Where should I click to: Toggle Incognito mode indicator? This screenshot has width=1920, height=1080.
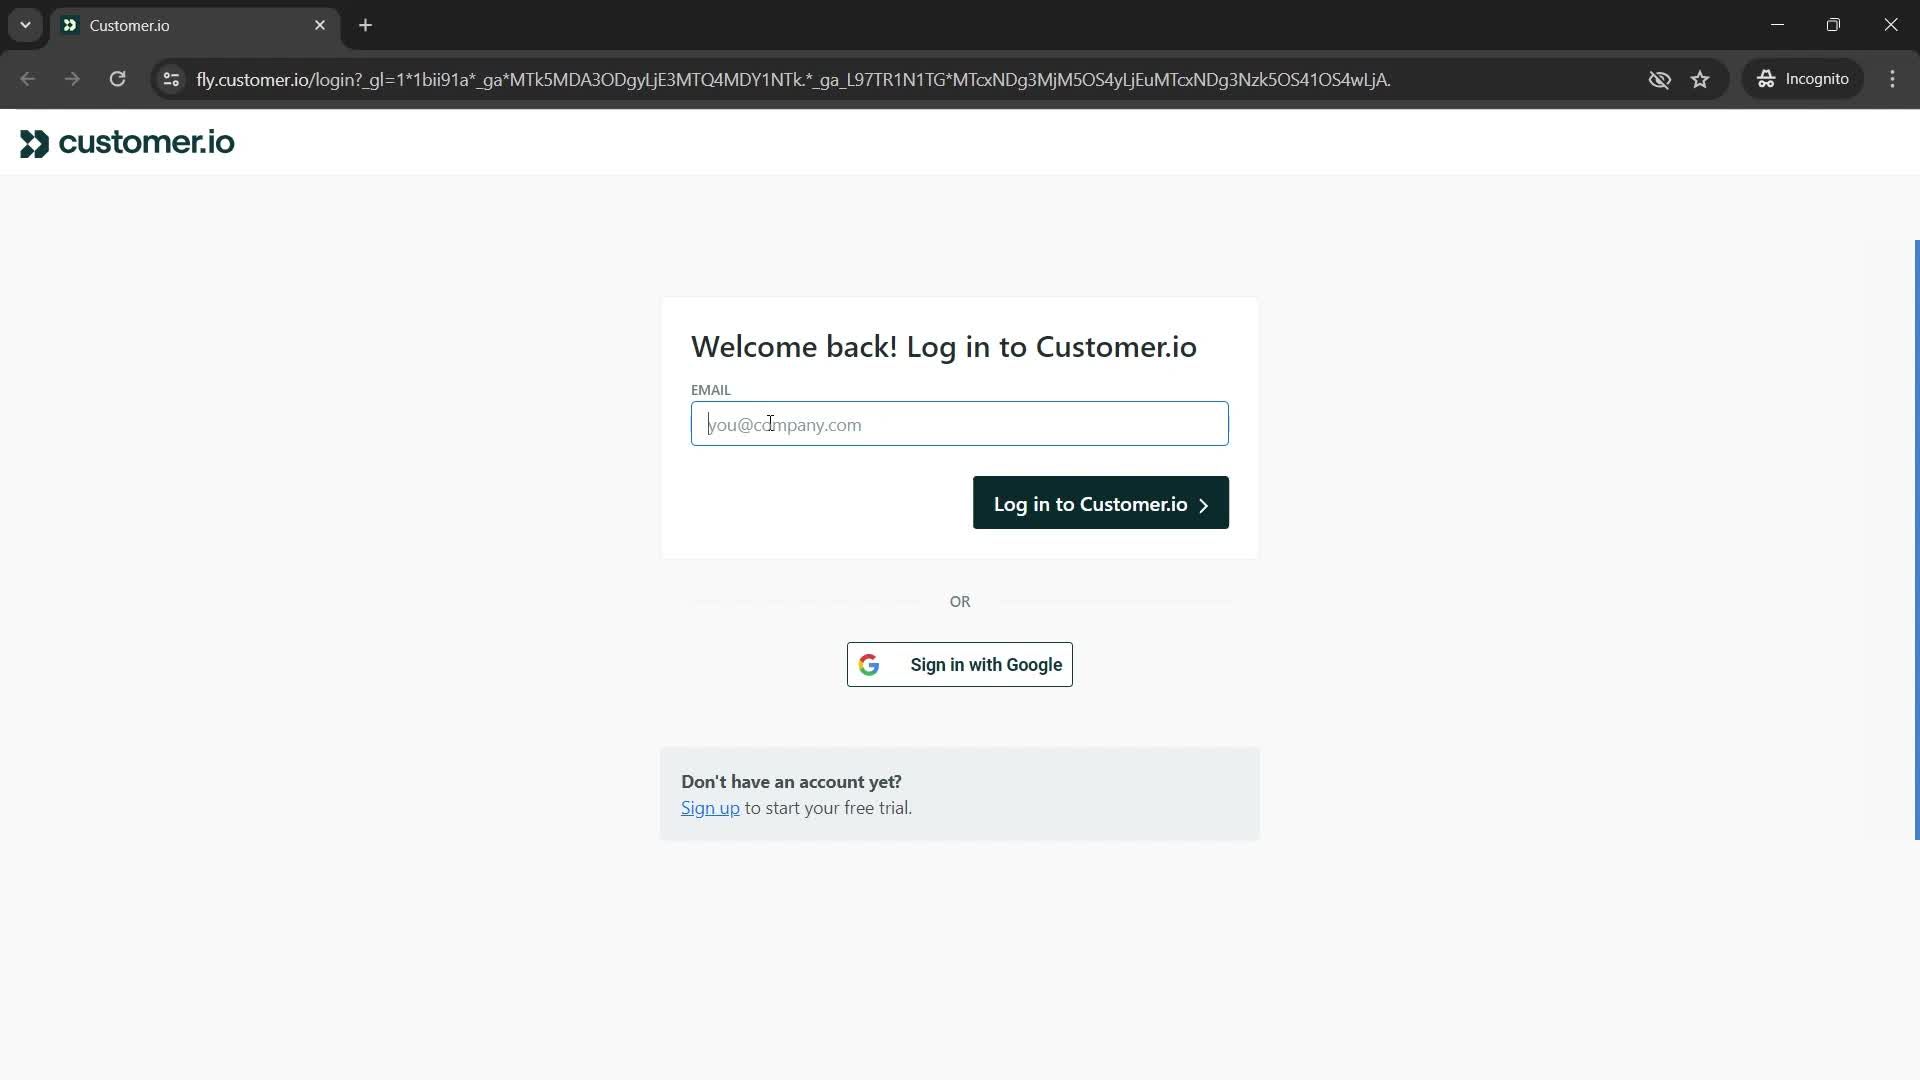(1808, 79)
